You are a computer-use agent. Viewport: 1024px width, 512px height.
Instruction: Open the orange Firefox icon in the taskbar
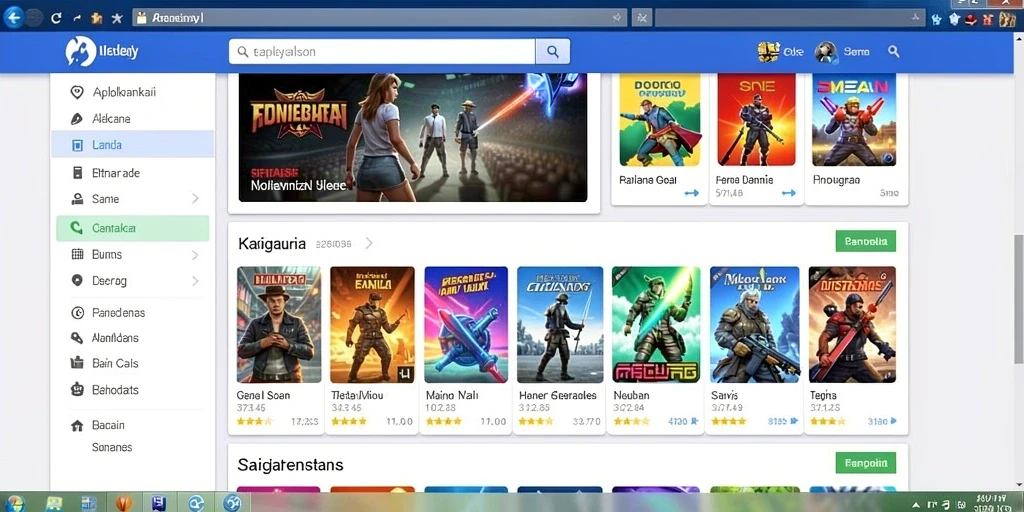pos(123,503)
